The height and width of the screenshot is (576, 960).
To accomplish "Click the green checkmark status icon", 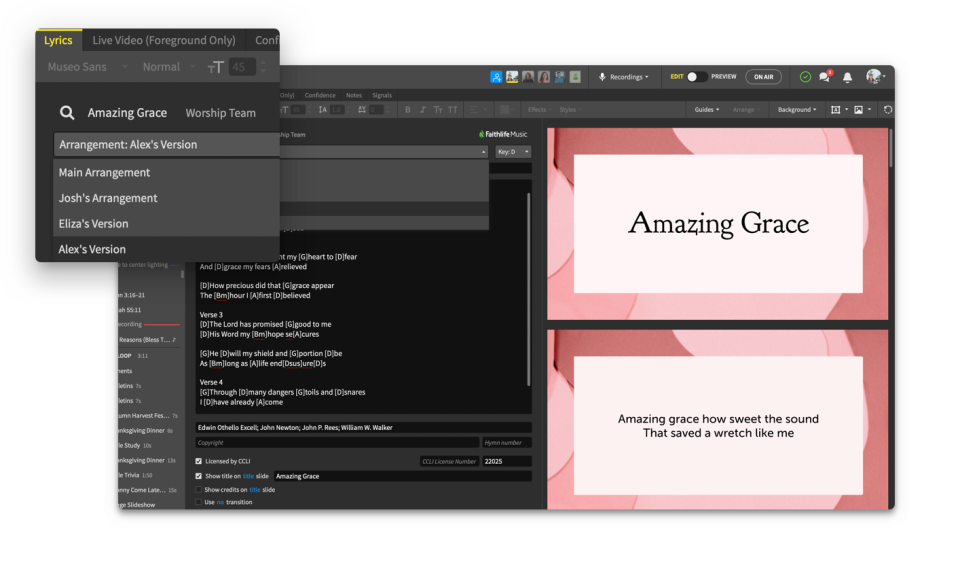I will 805,77.
